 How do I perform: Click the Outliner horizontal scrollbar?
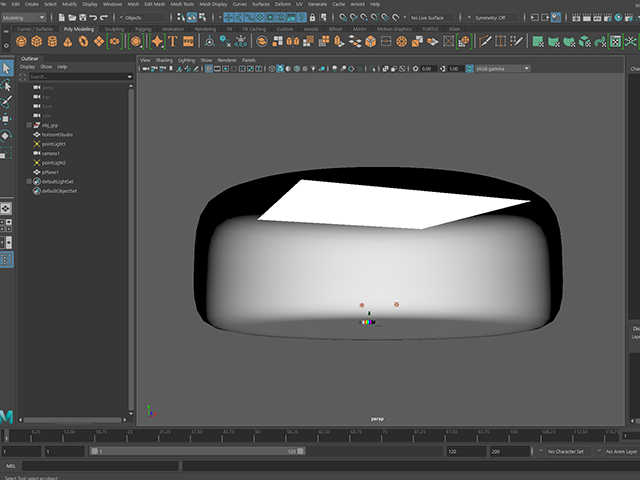72,420
